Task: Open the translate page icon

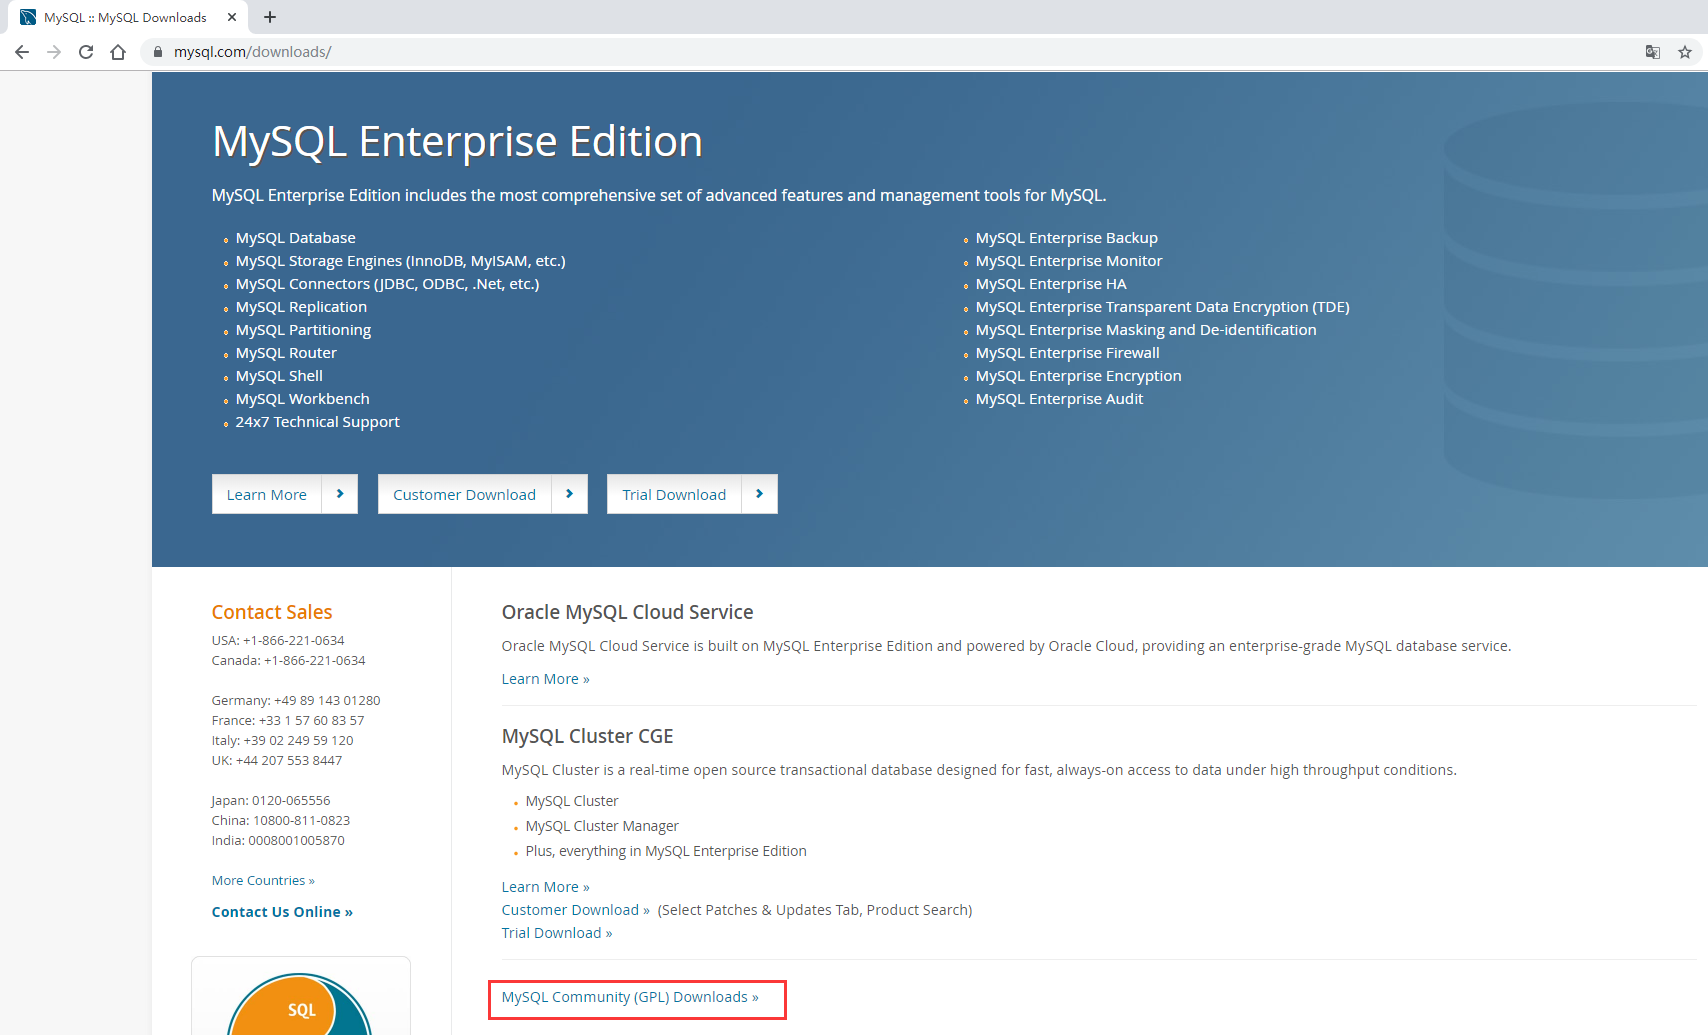Action: 1653,52
